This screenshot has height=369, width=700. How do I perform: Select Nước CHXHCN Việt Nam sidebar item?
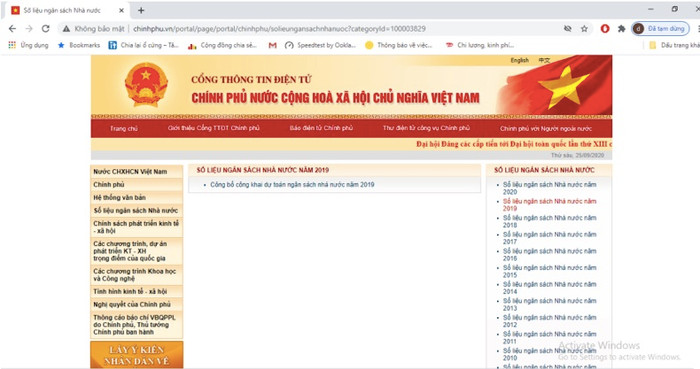coord(137,171)
